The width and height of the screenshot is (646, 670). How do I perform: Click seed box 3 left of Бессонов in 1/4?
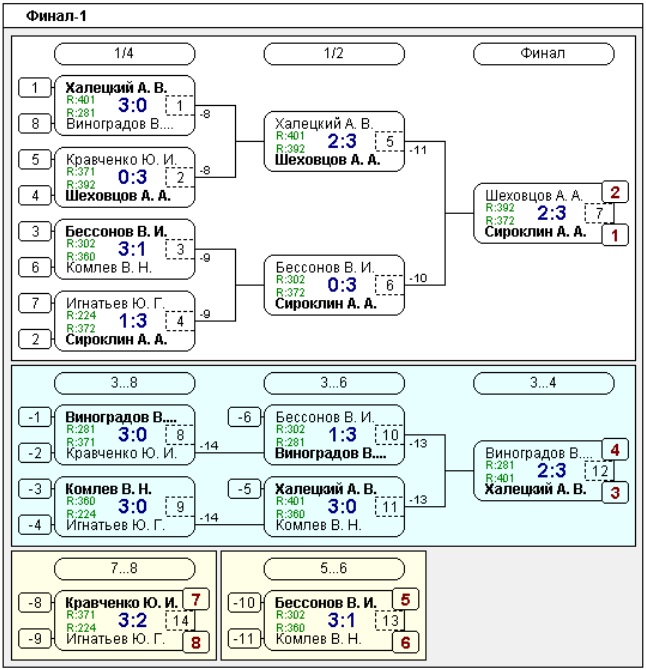coord(35,231)
